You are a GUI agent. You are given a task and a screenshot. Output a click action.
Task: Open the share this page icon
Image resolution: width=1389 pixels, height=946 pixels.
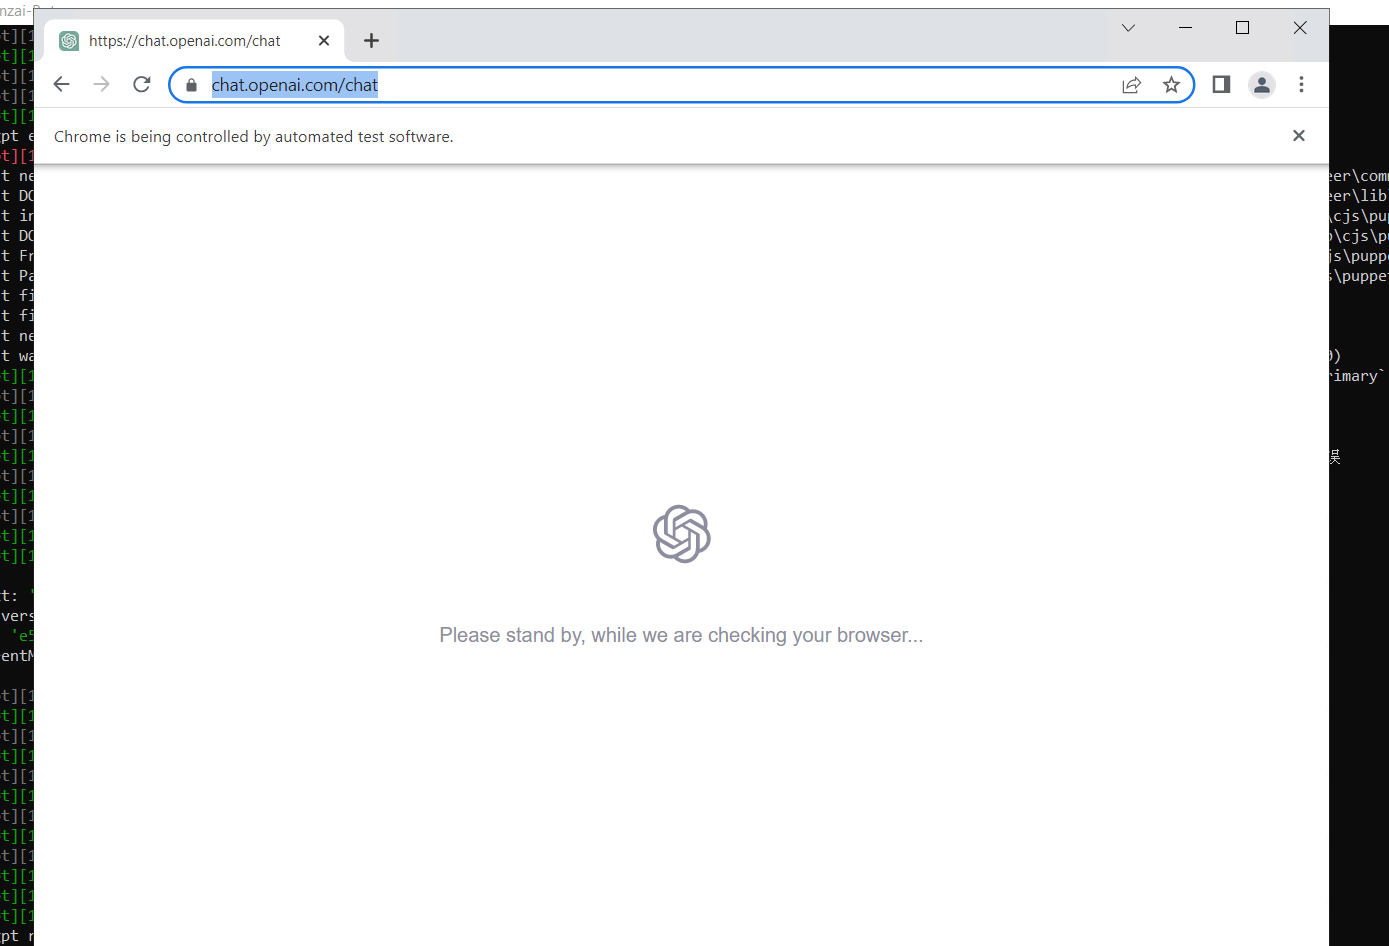(1131, 84)
